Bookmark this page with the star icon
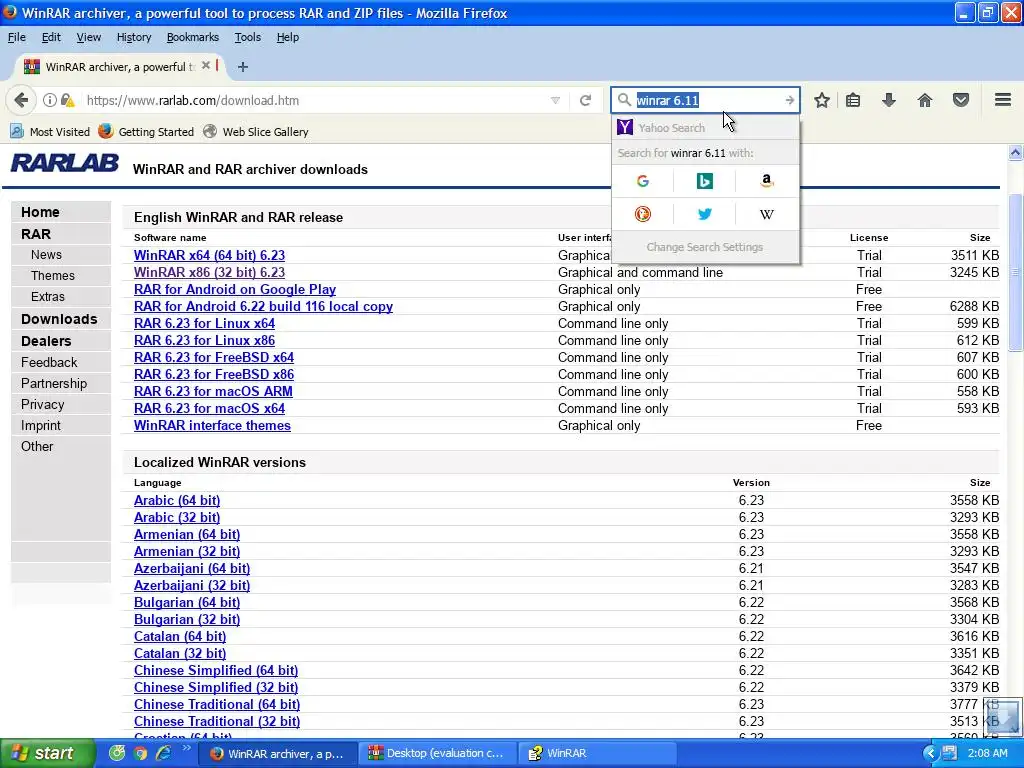This screenshot has width=1024, height=768. 822,100
